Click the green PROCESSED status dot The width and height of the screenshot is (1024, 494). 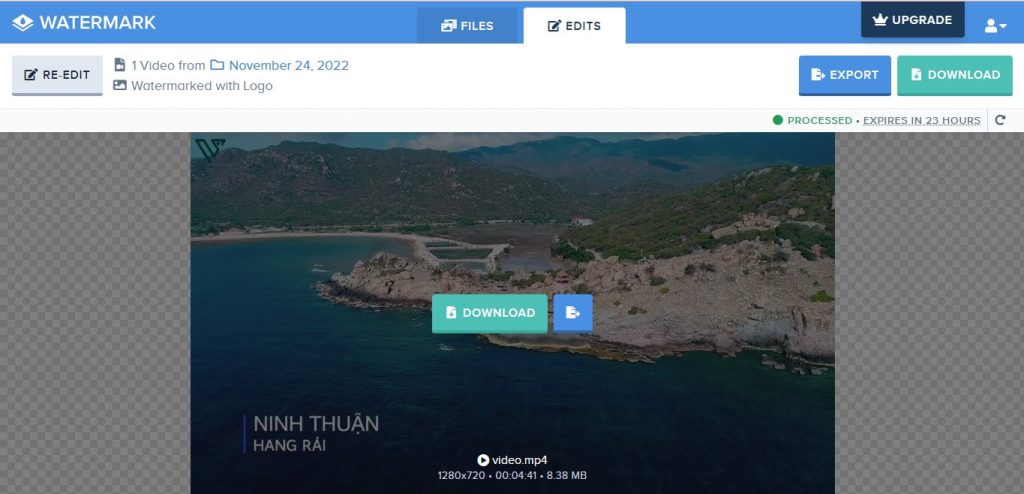pos(777,121)
